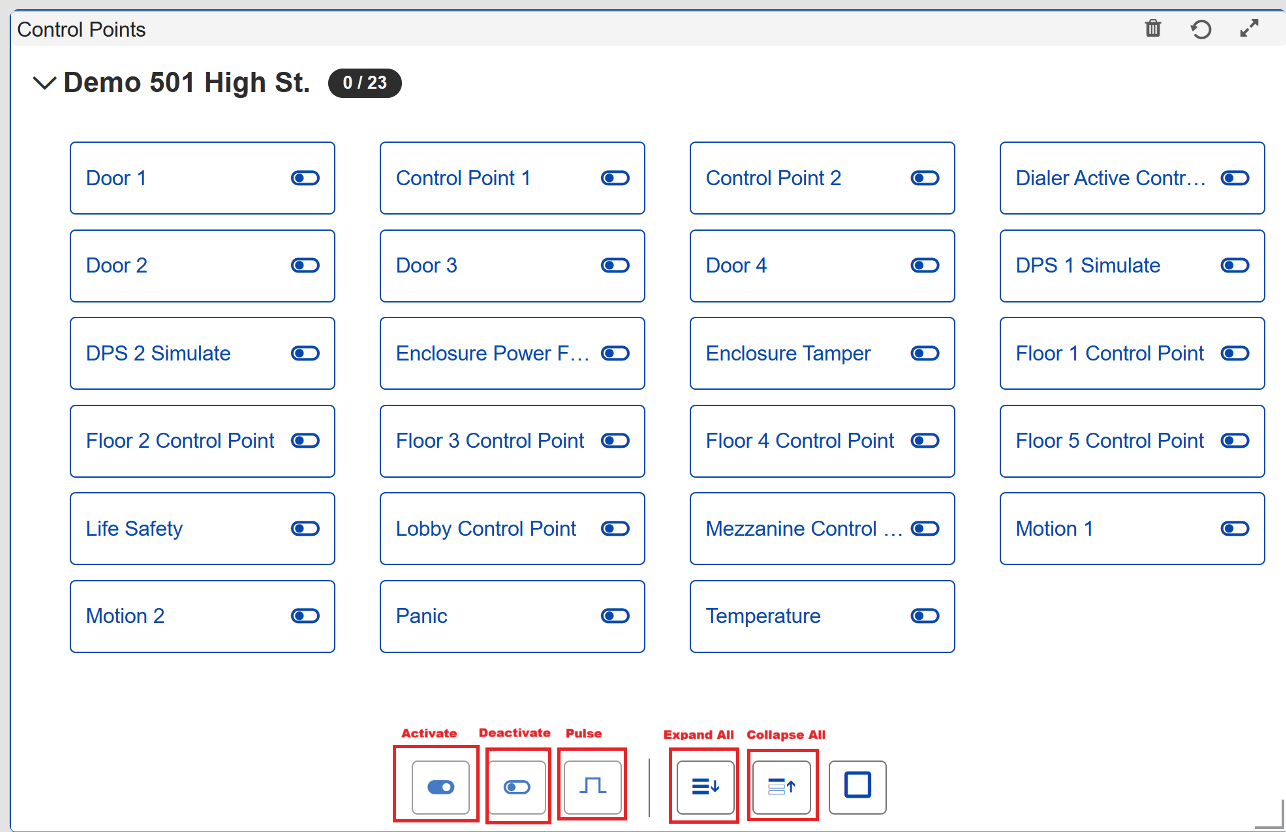The height and width of the screenshot is (832, 1286).
Task: Toggle the Door 1 switch
Action: click(305, 178)
